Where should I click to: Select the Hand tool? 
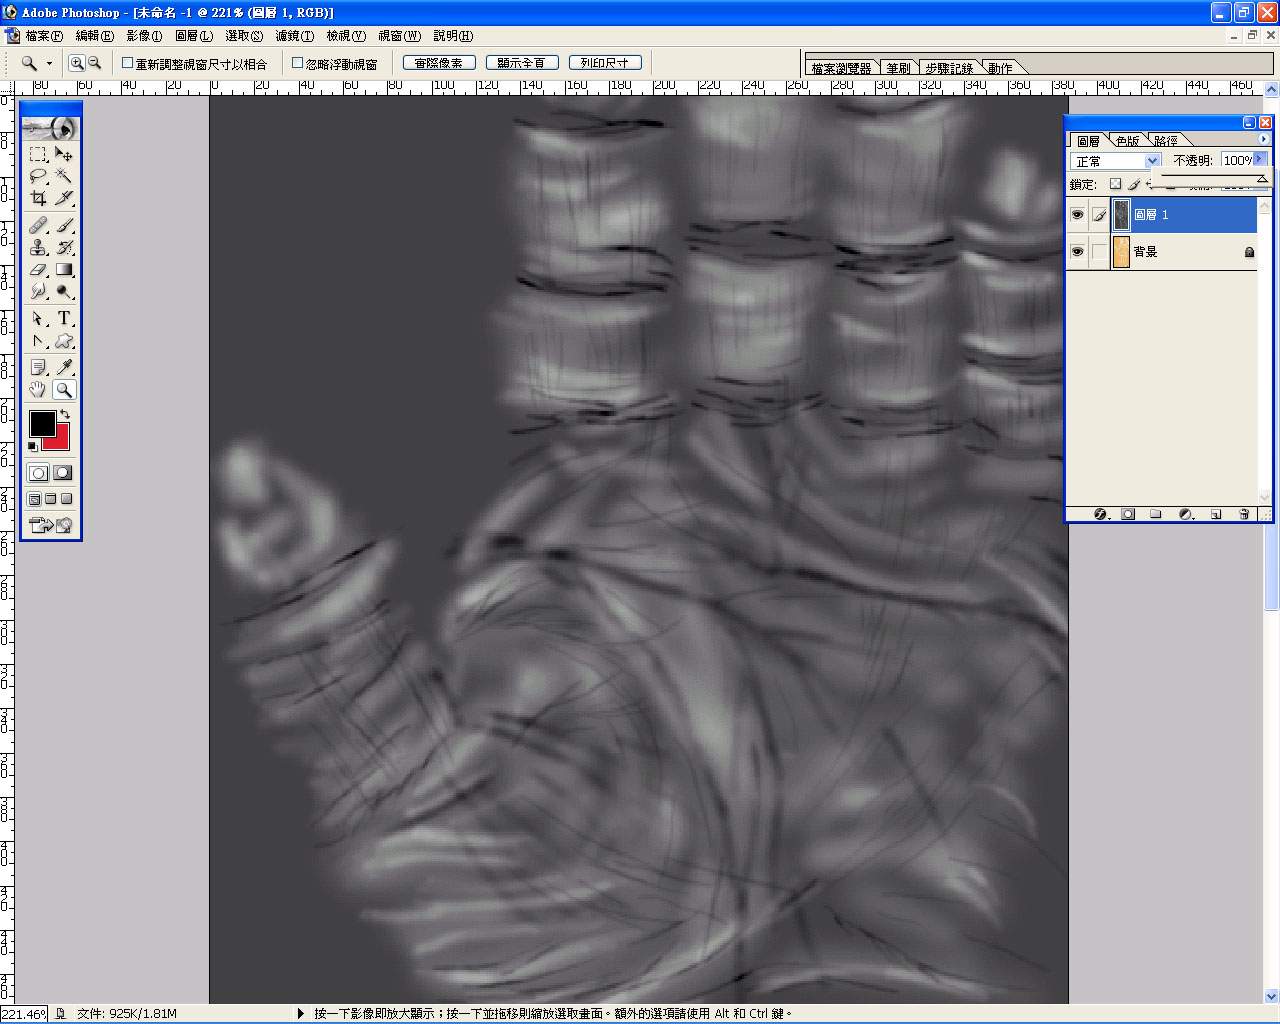tap(38, 390)
